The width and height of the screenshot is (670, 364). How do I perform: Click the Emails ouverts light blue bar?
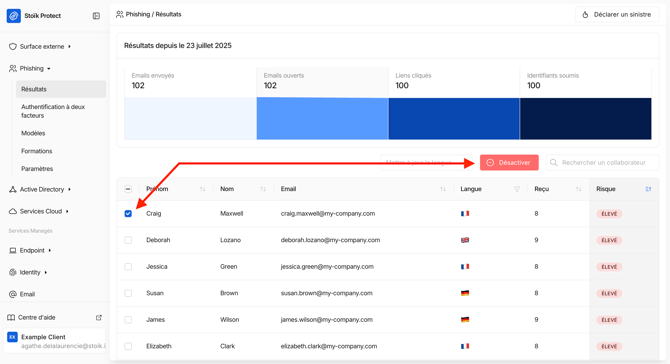click(x=322, y=119)
